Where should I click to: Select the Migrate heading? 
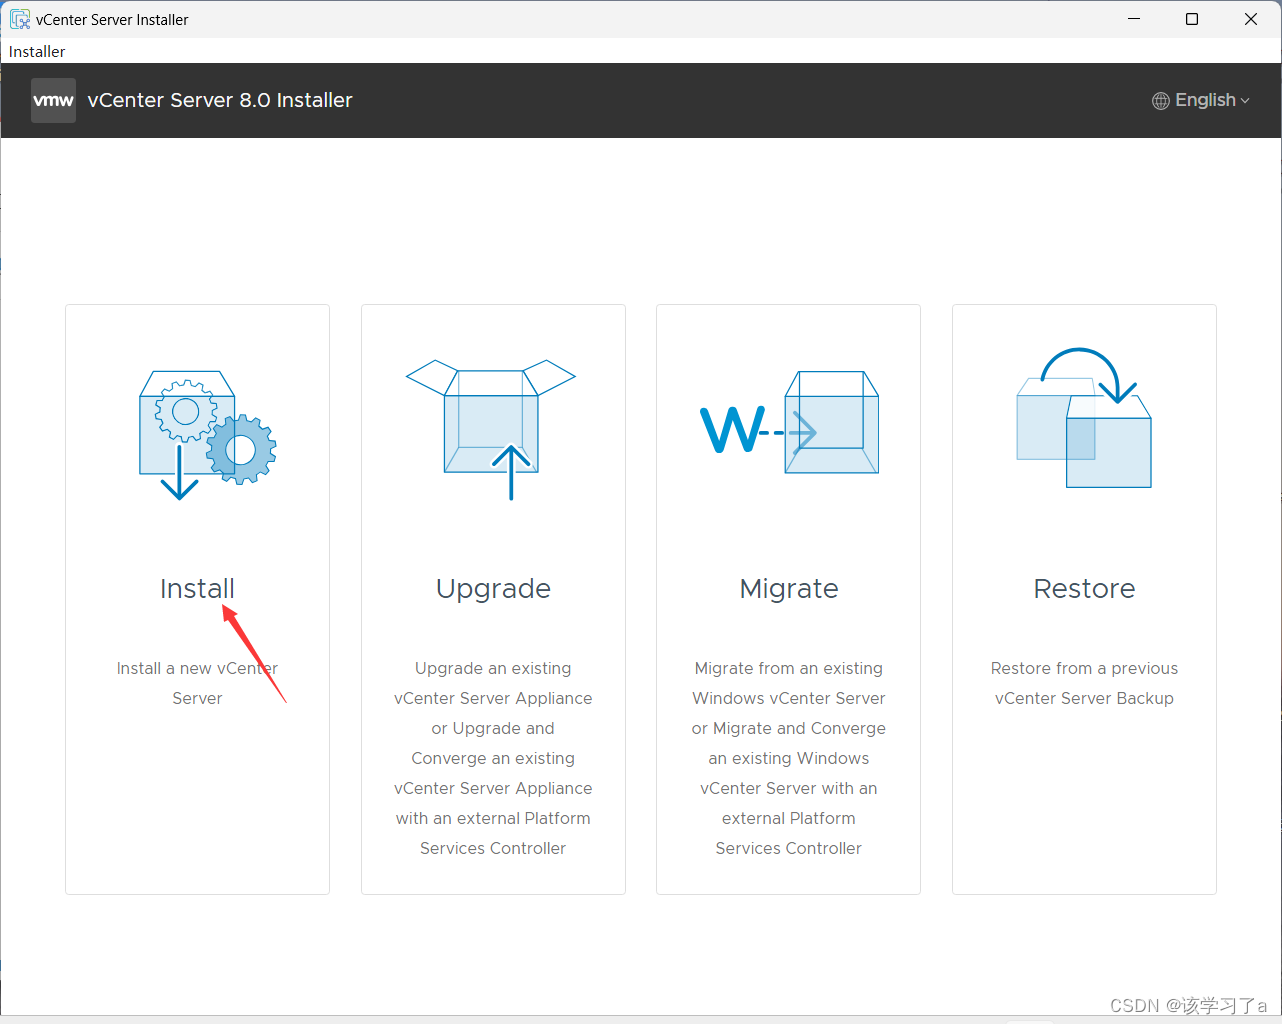(789, 589)
